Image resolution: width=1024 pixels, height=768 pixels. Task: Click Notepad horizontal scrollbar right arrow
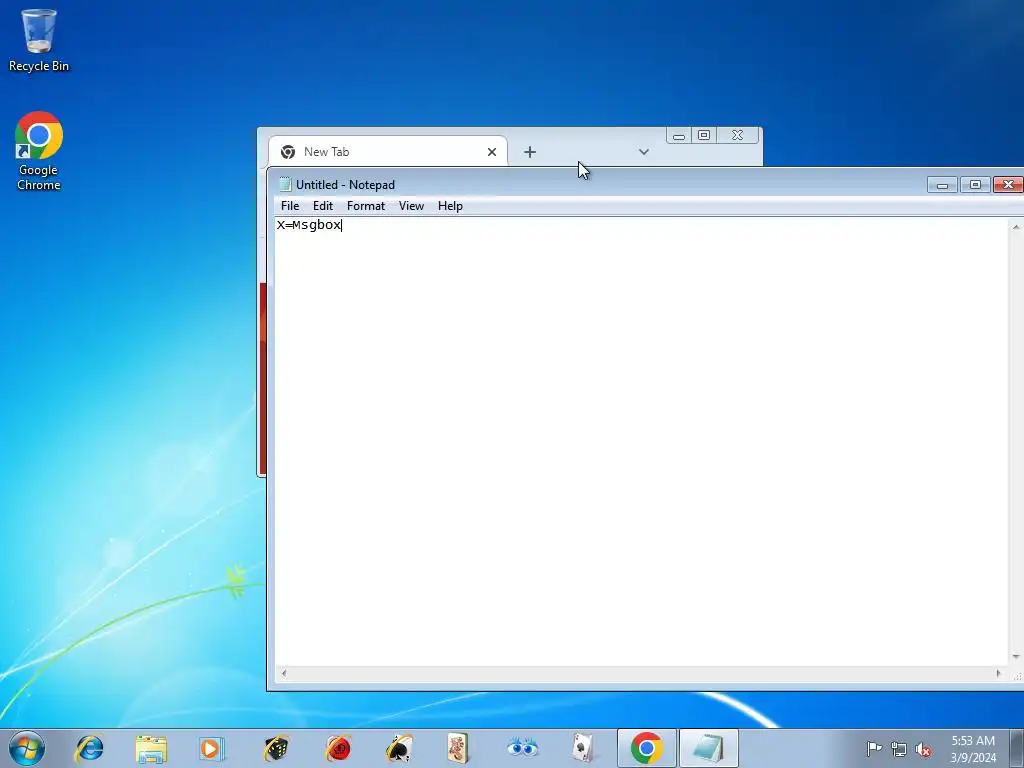998,673
